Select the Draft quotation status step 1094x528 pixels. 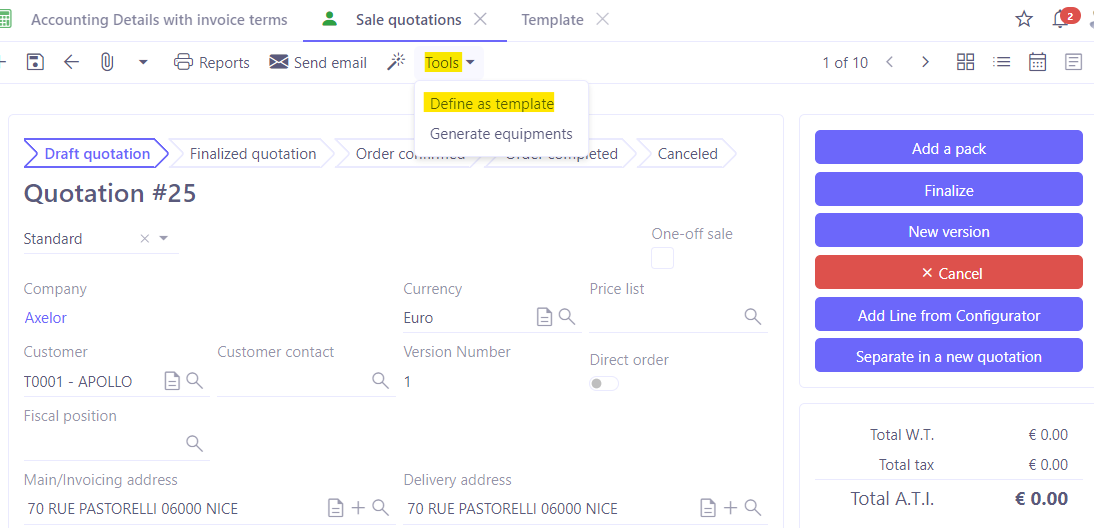pos(97,153)
